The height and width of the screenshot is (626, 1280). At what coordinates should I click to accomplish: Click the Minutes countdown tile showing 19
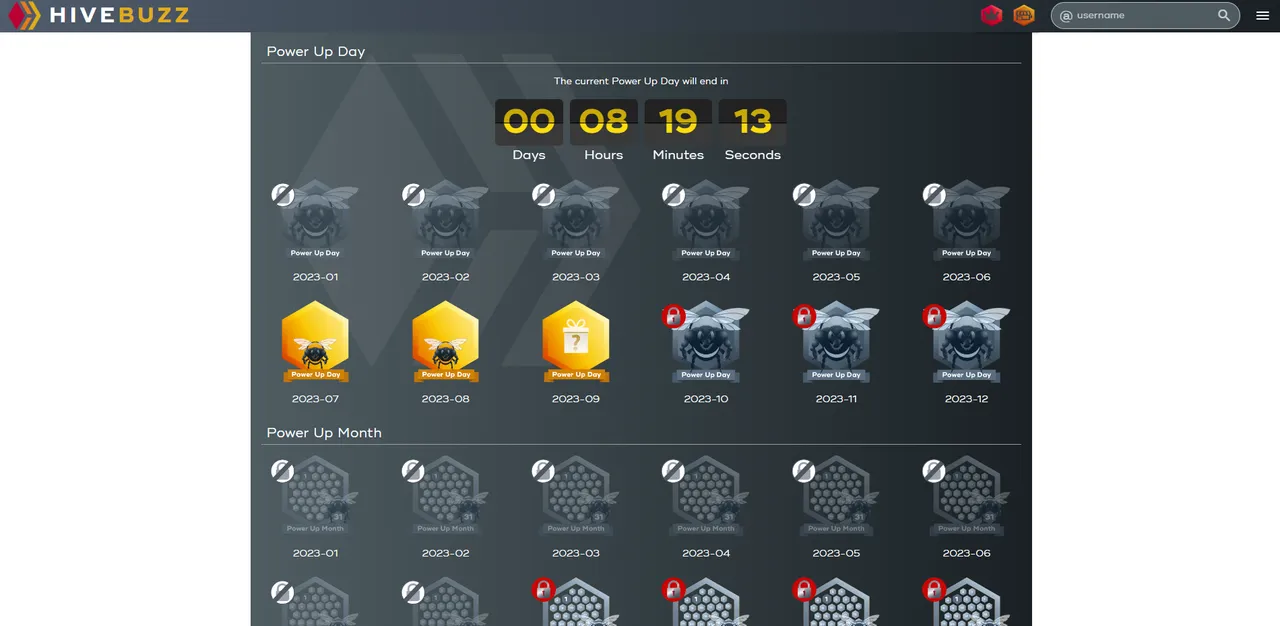point(678,122)
